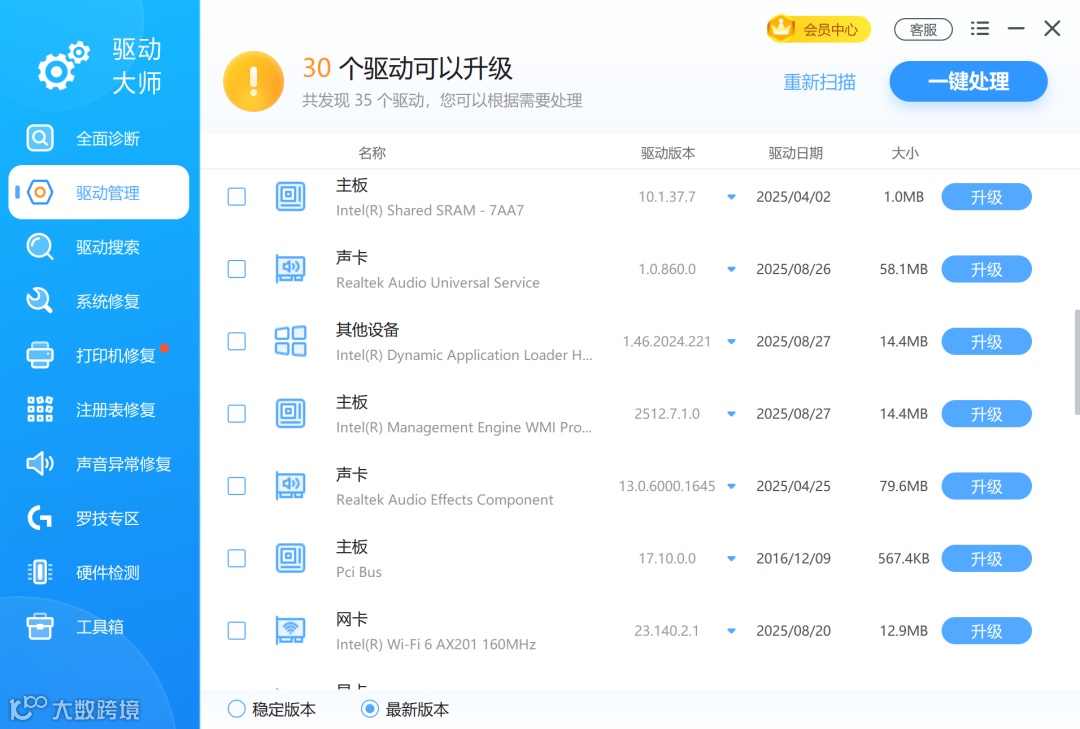This screenshot has height=729, width=1080.
Task: Expand version dropdown for 1.0.860.0
Action: pyautogui.click(x=731, y=269)
